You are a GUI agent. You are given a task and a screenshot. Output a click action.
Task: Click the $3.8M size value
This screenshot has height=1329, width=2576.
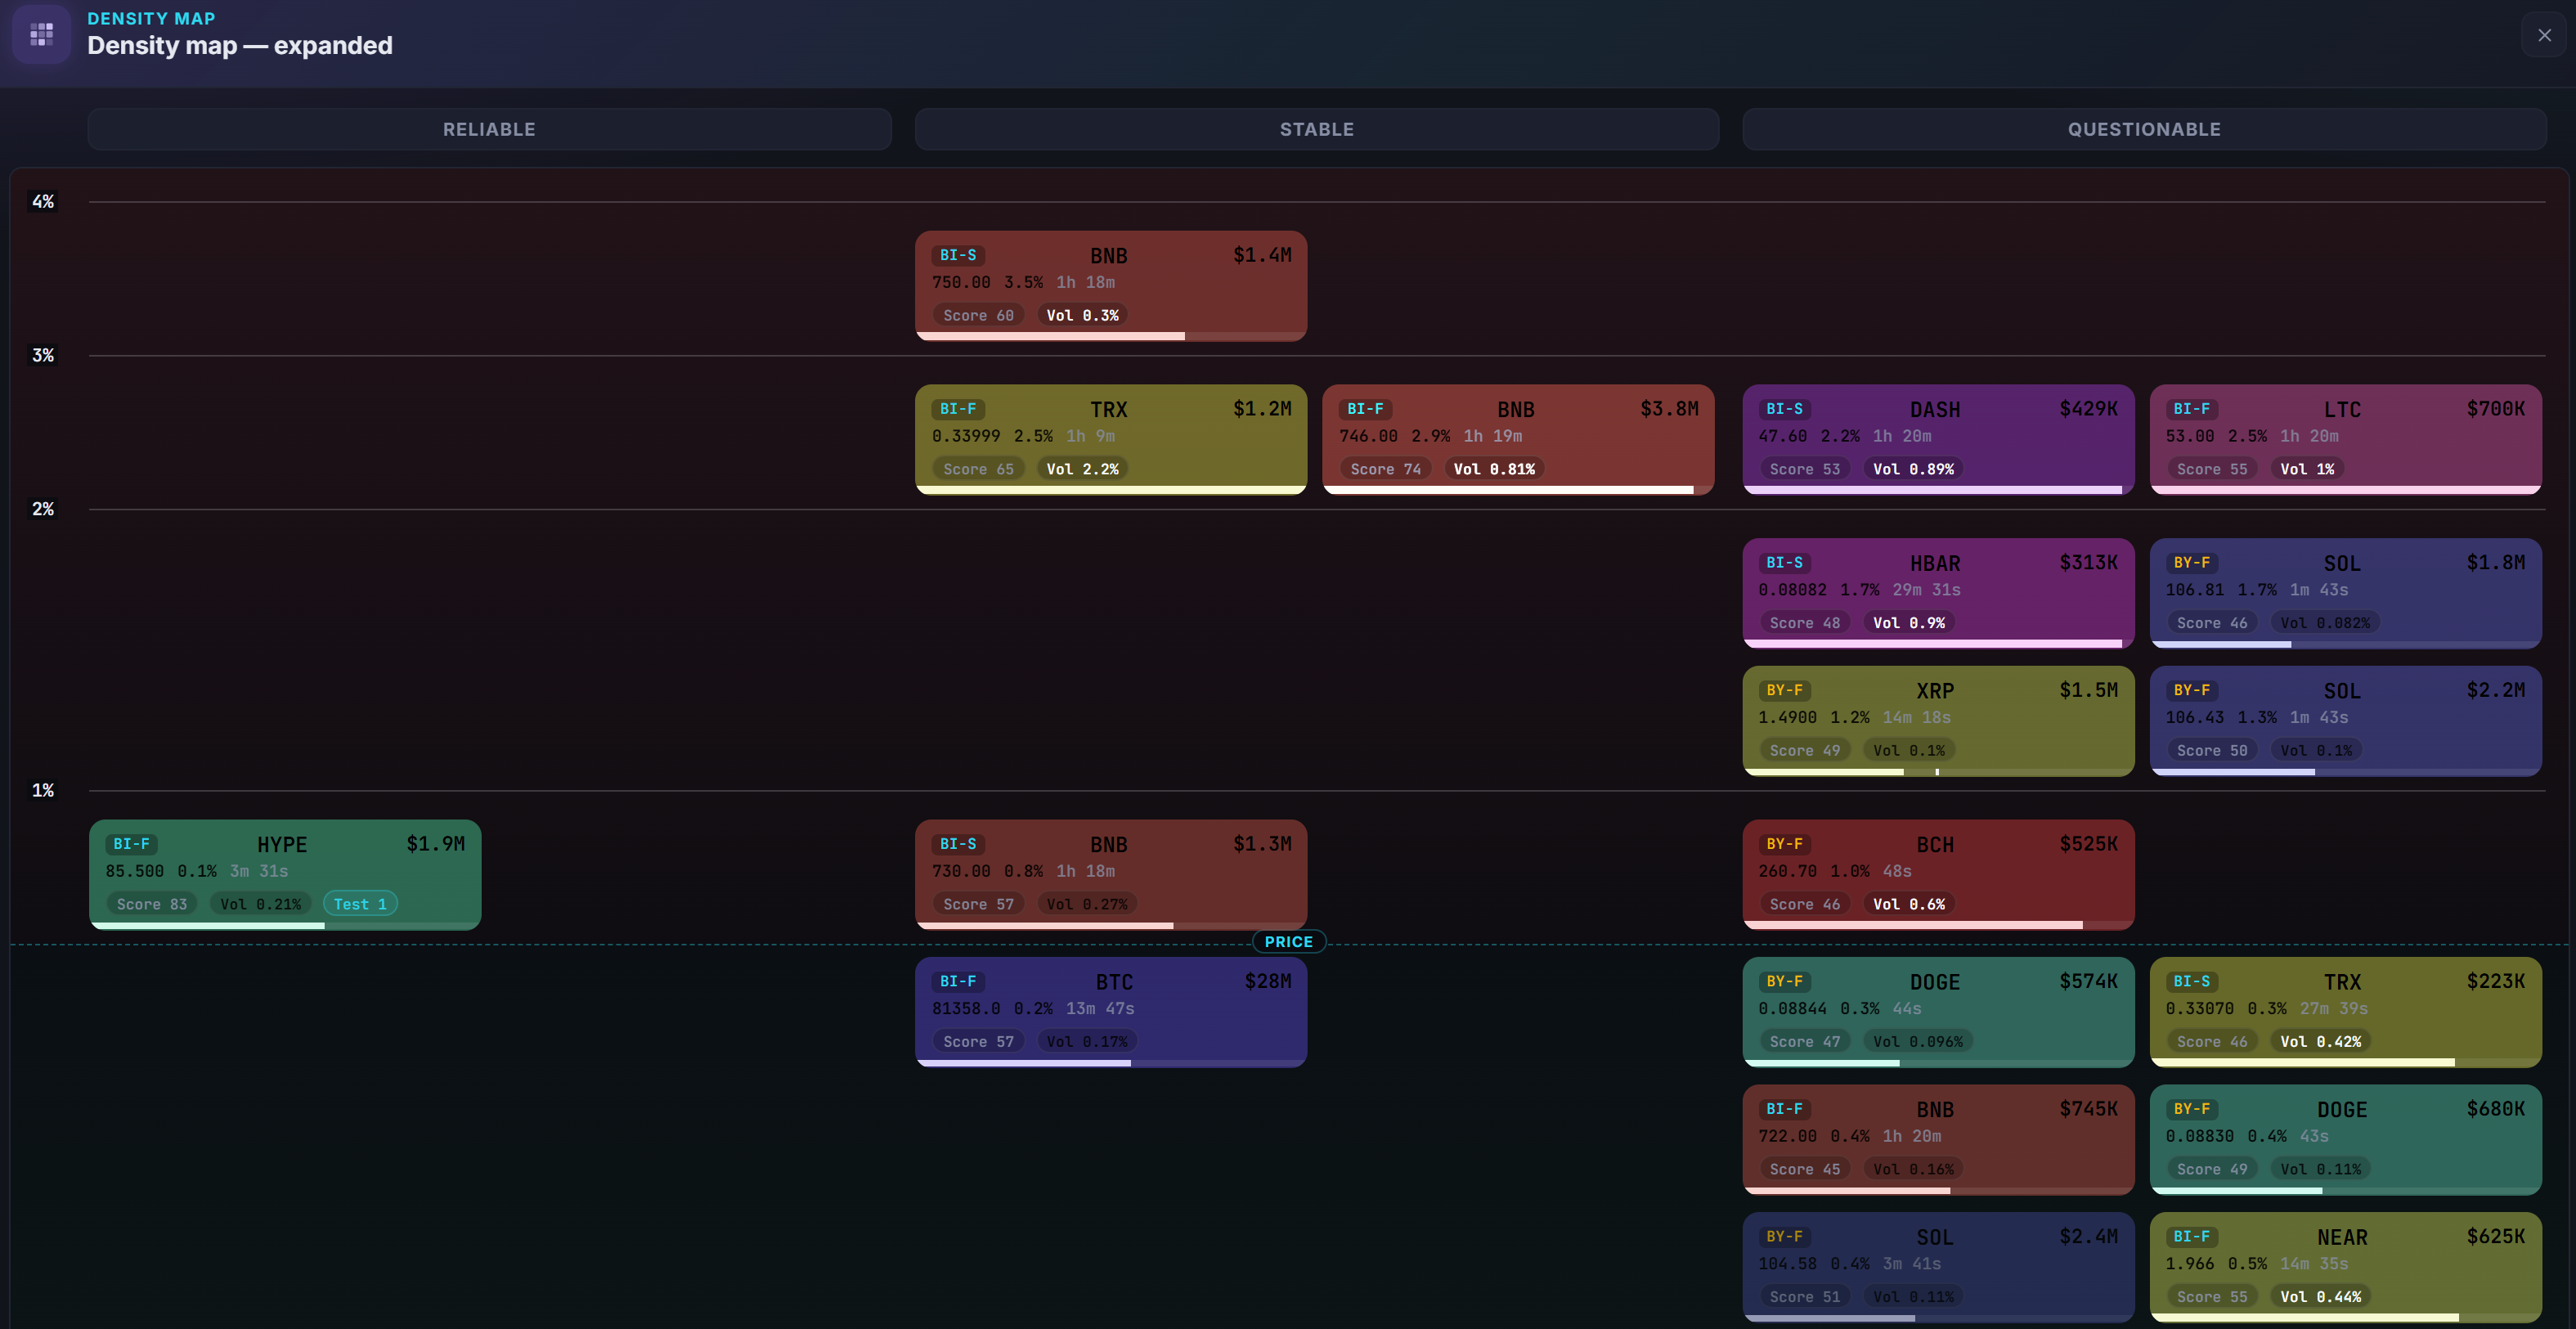1669,409
